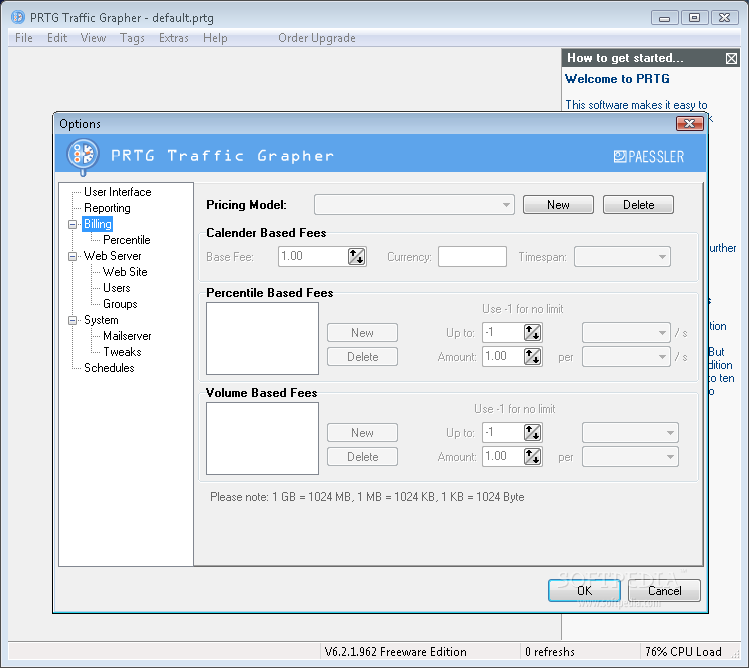Click the PRTG app icon in title bar
Image resolution: width=749 pixels, height=668 pixels.
(x=18, y=18)
